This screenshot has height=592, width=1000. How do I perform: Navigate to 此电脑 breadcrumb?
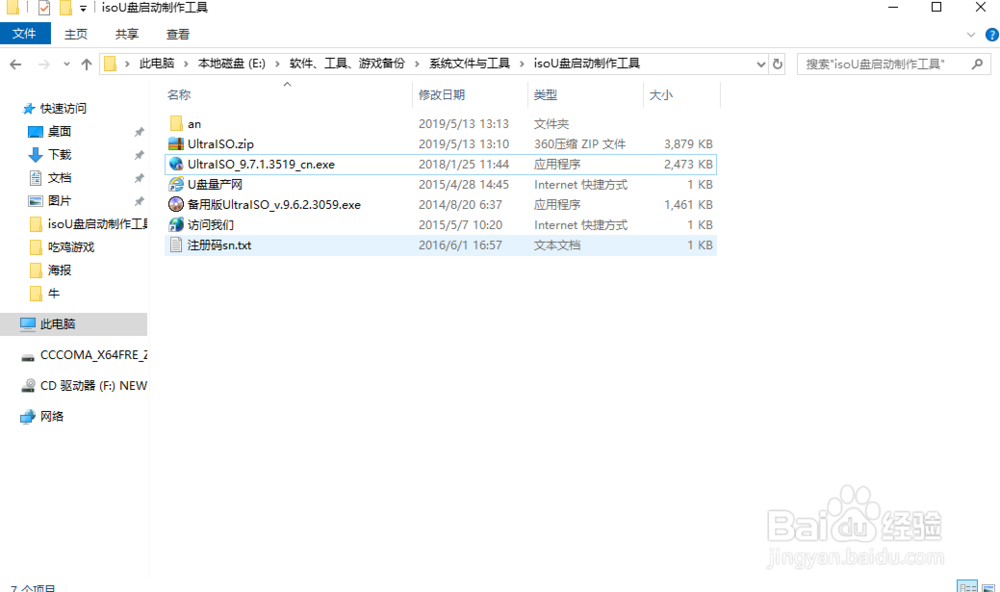click(157, 64)
